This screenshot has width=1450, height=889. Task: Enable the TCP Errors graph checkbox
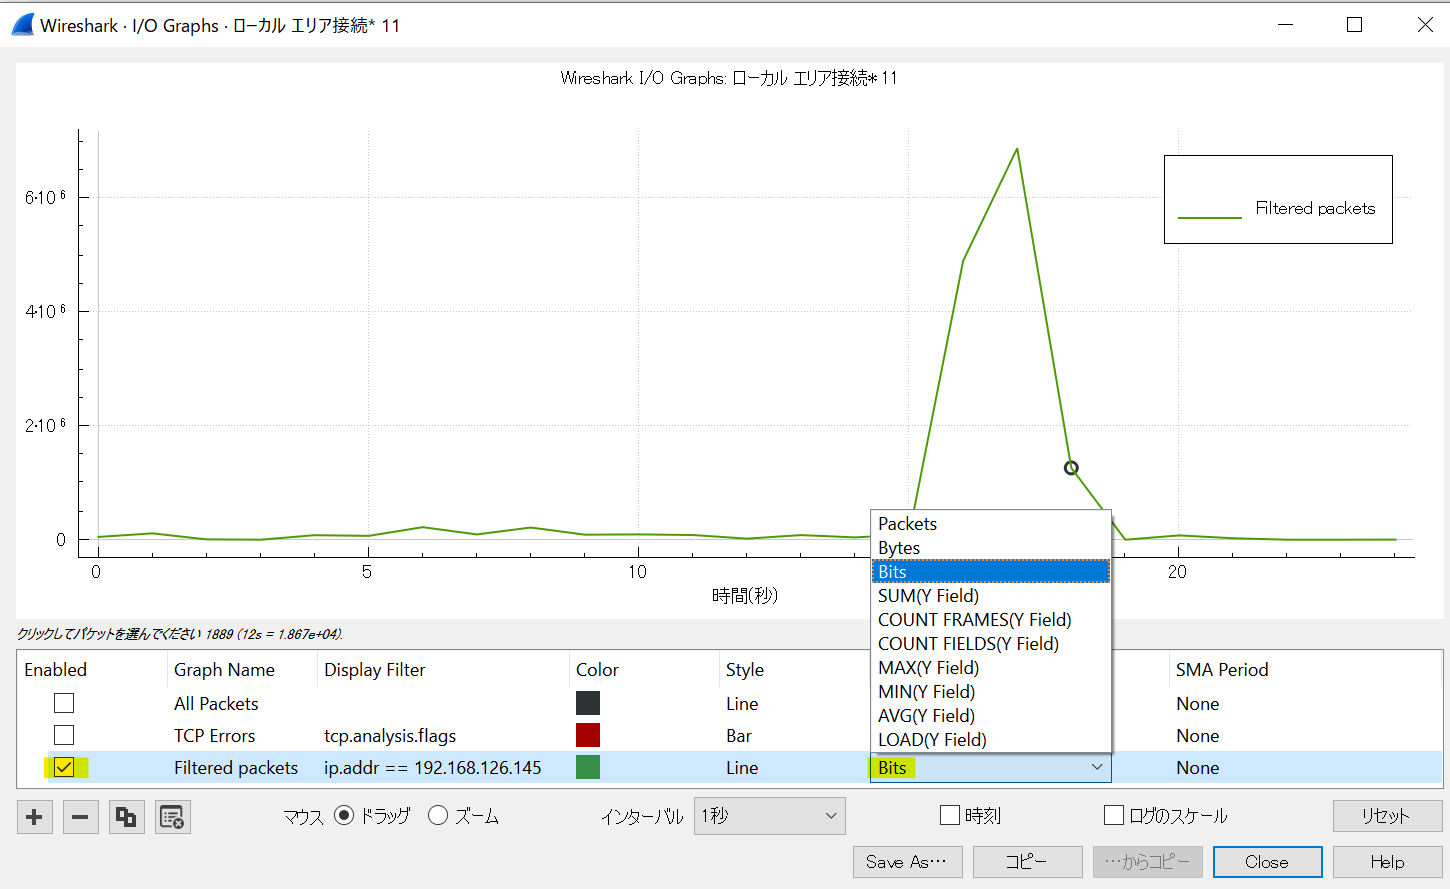point(64,735)
